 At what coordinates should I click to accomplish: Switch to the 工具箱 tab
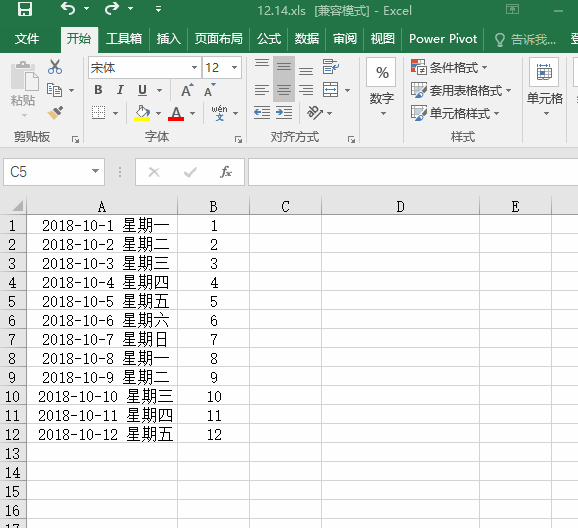pyautogui.click(x=124, y=38)
